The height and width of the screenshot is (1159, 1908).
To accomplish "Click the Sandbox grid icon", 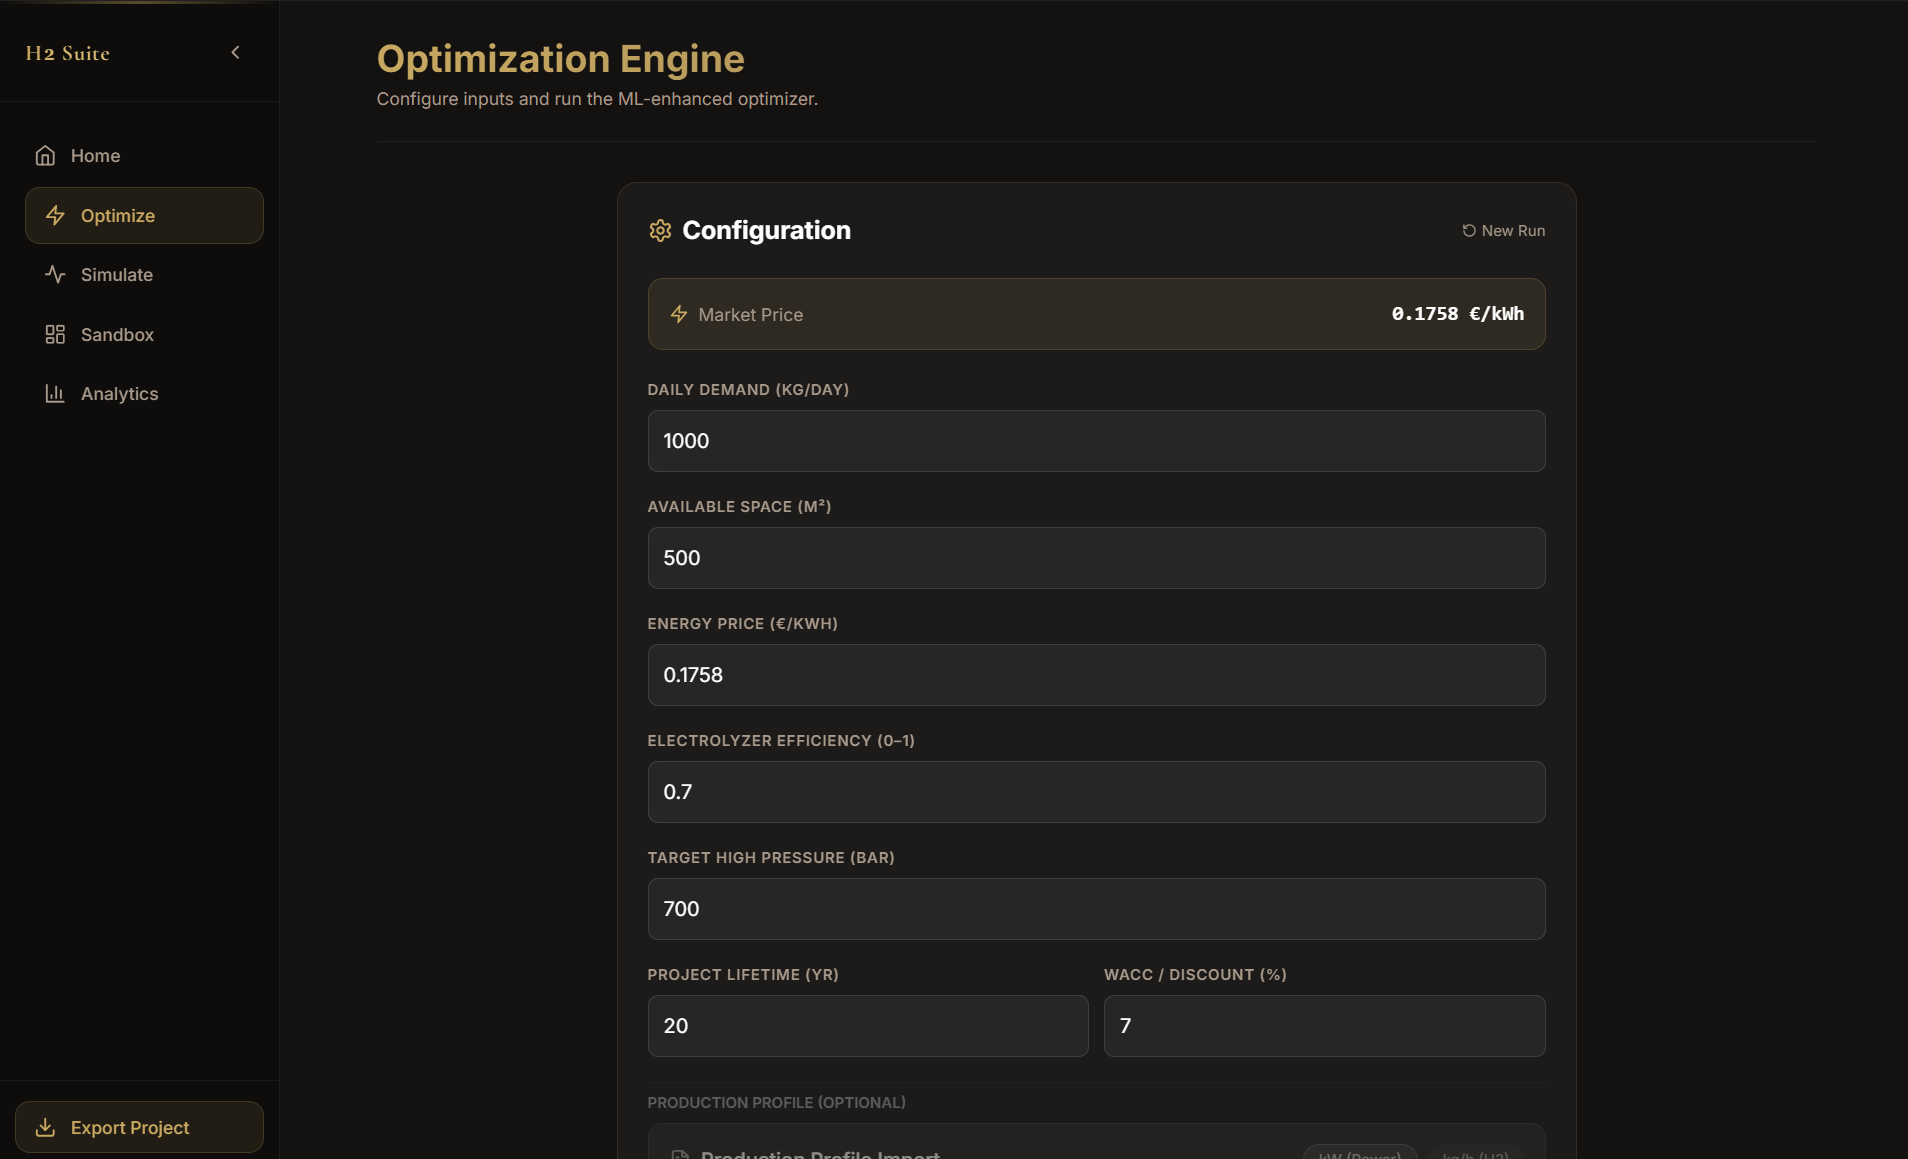I will tap(55, 334).
